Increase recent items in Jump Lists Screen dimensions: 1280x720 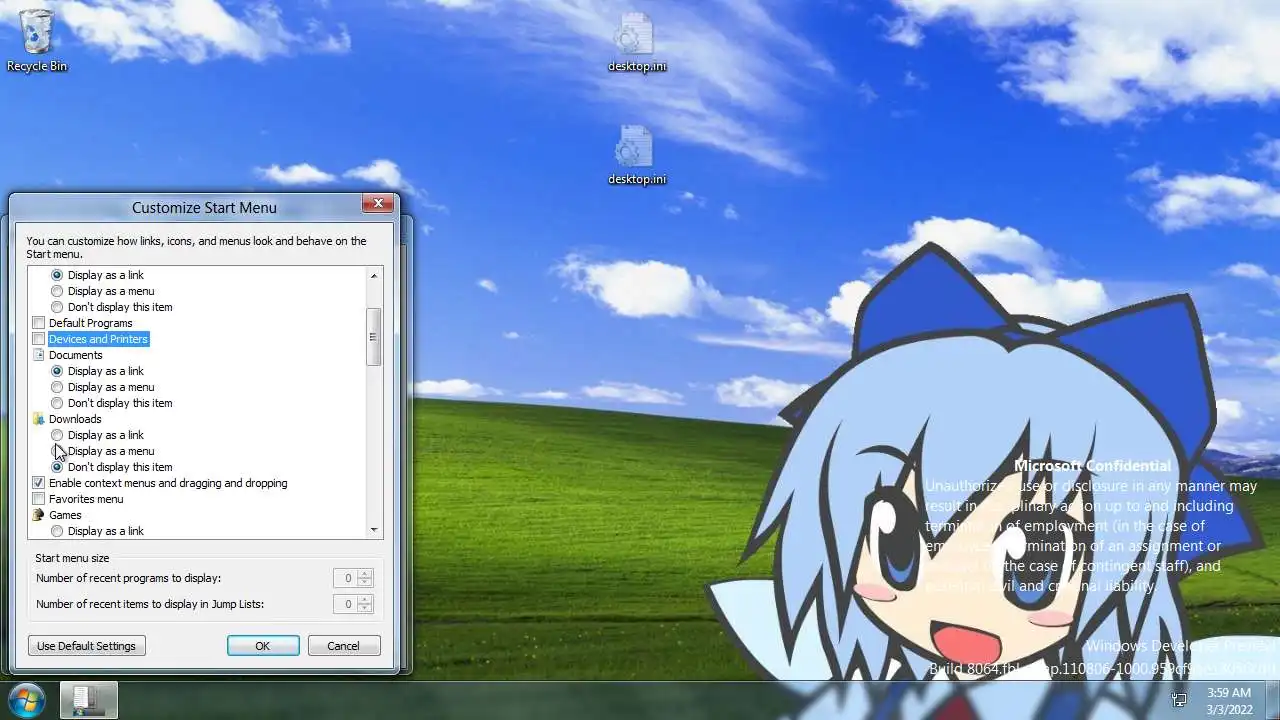365,600
